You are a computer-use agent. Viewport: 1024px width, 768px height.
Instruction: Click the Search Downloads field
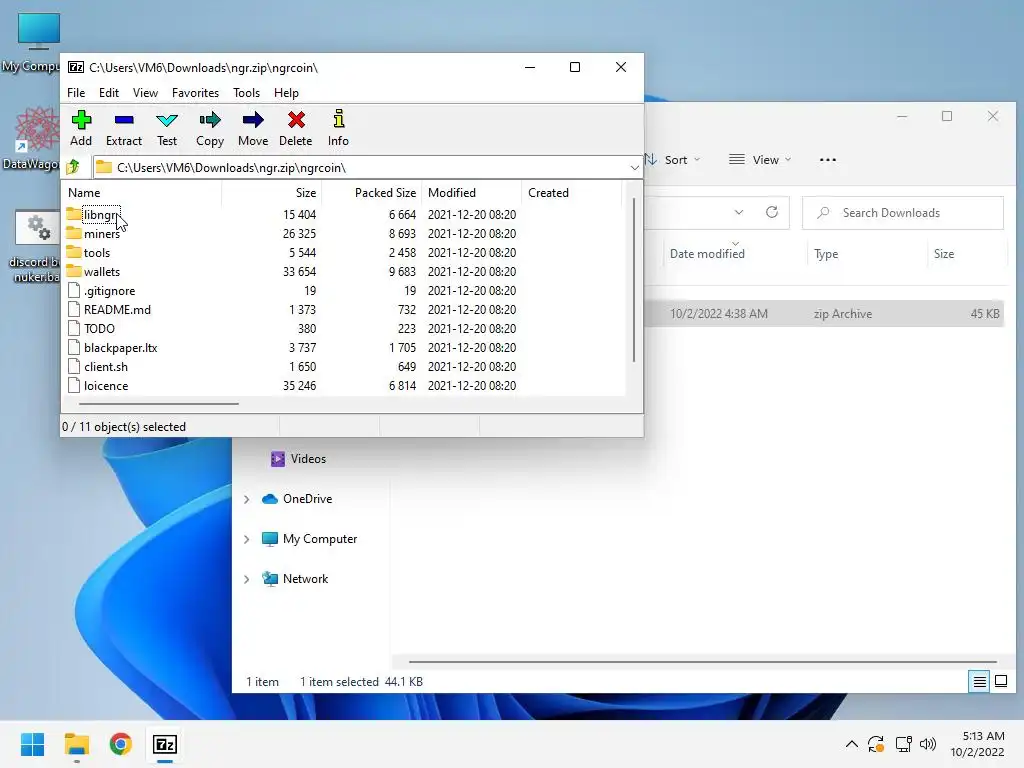pyautogui.click(x=903, y=212)
